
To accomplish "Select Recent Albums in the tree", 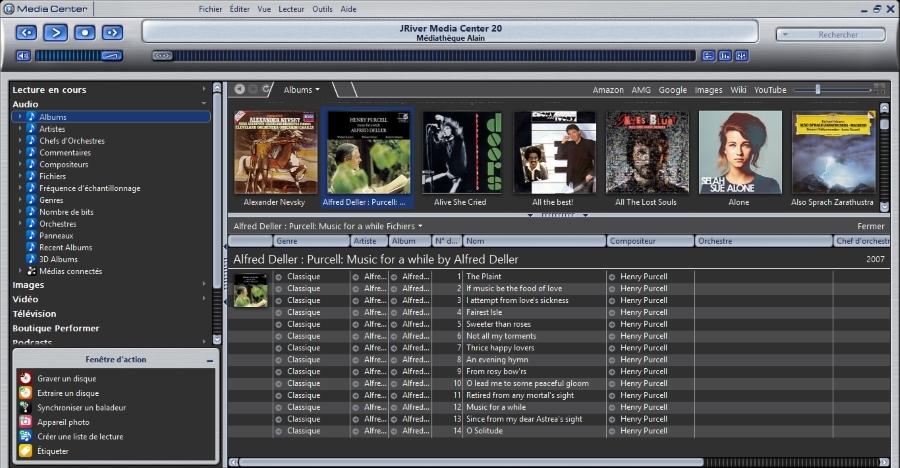I will coord(65,247).
